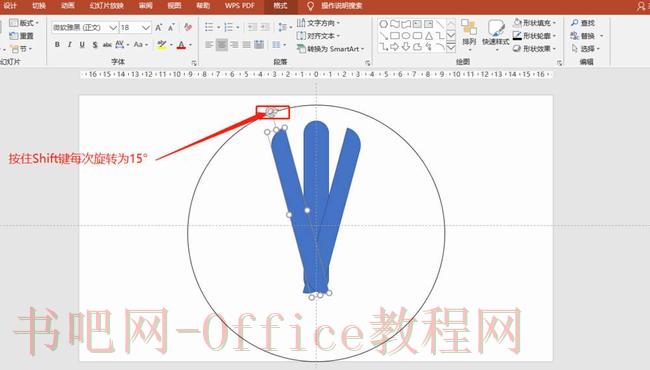Screen dimensions: 650x370
Task: Click the rotation handle above the shape
Action: [270, 111]
